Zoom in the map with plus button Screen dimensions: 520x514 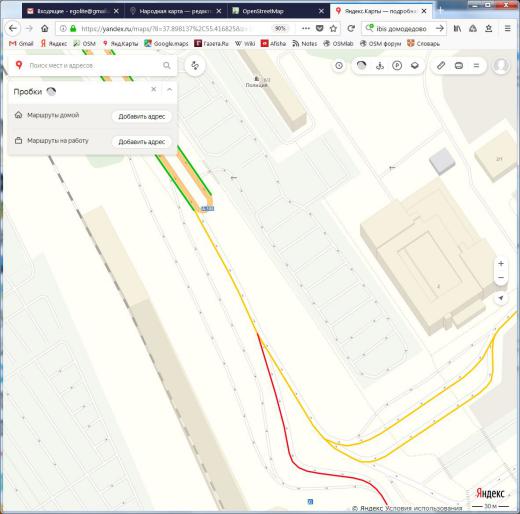point(501,264)
